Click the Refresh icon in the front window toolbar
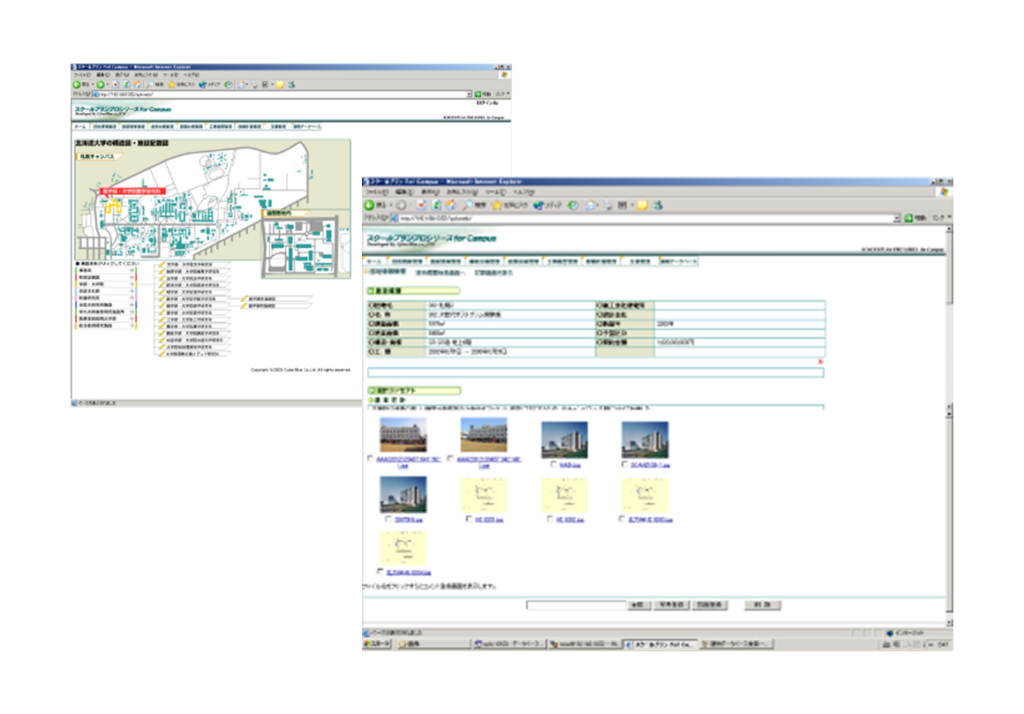Screen dimensions: 1024x714 [x=436, y=205]
